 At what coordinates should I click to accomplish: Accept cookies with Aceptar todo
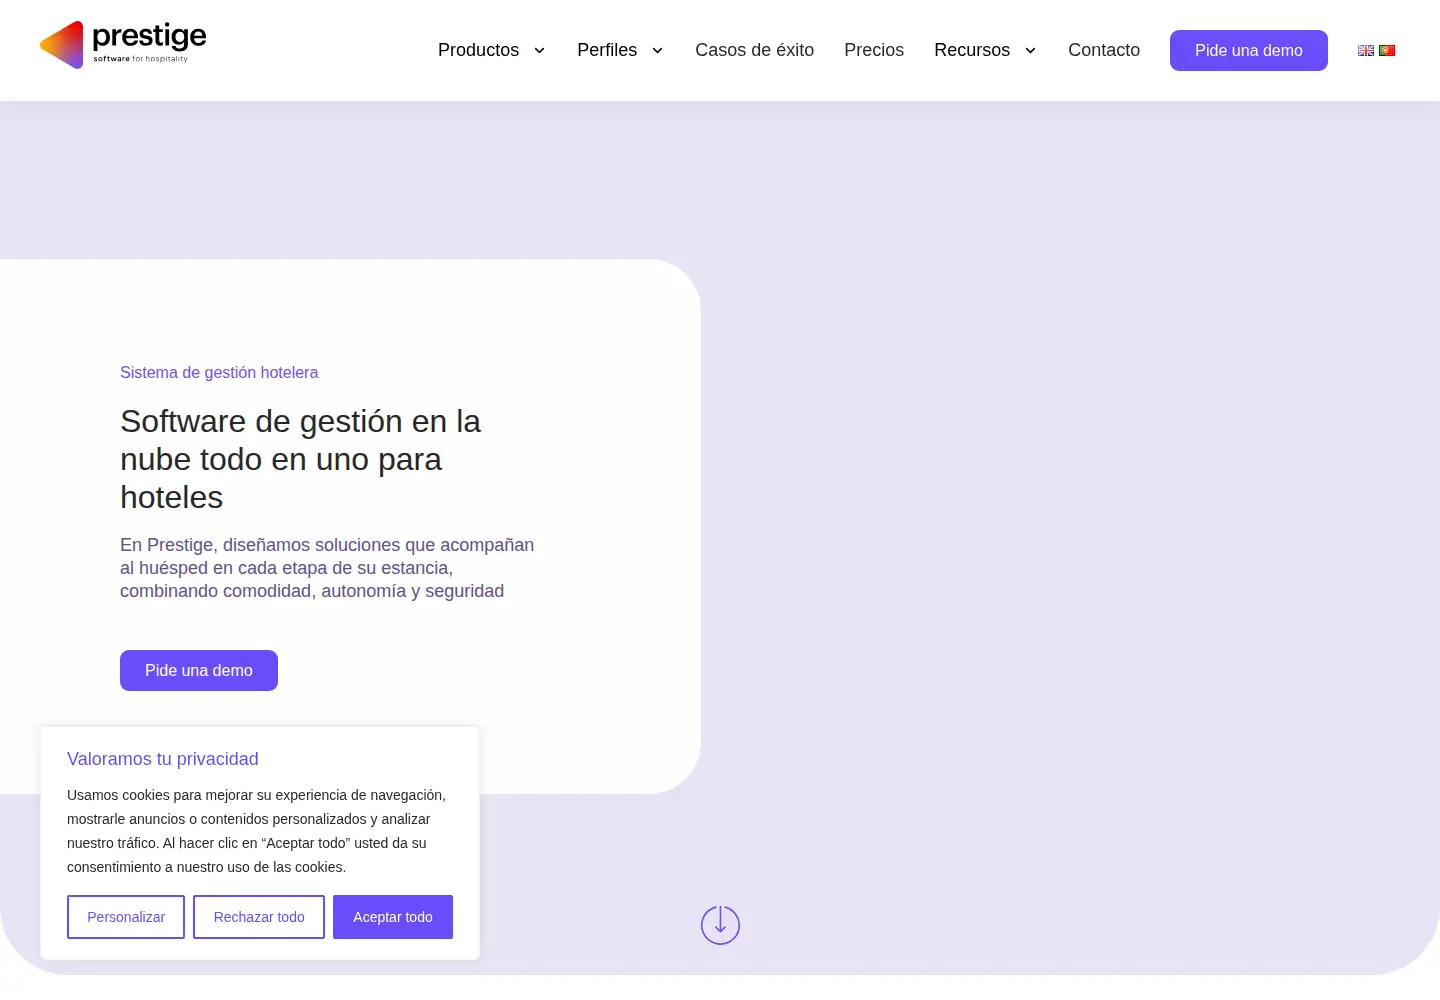tap(393, 917)
